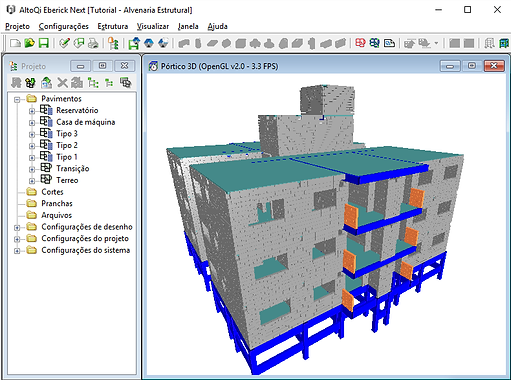Expand the Transição node
This screenshot has height=380, width=511.
tap(32, 169)
